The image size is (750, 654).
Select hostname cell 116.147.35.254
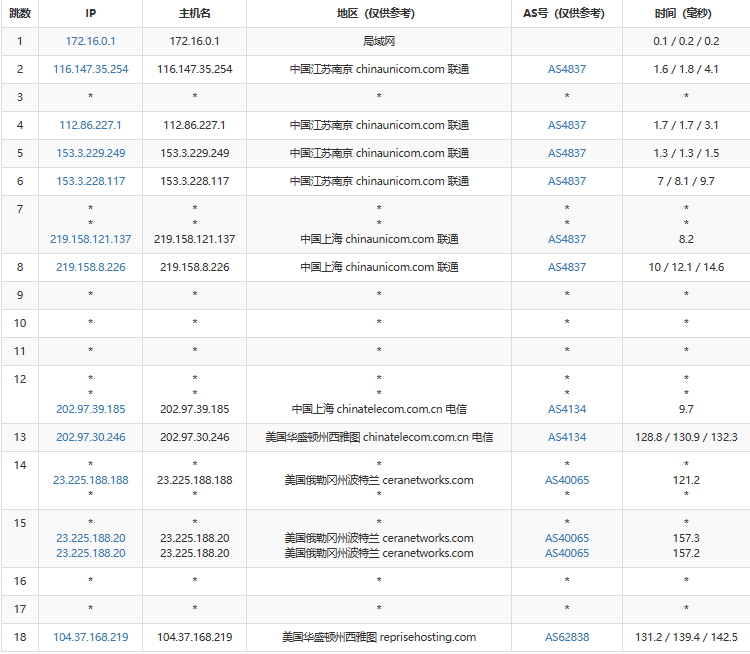pyautogui.click(x=195, y=69)
